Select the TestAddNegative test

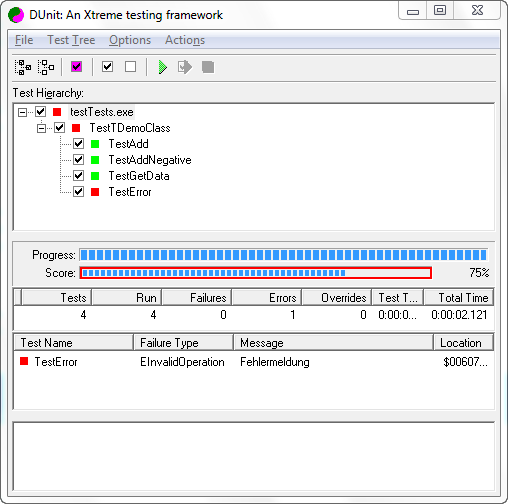coord(150,160)
